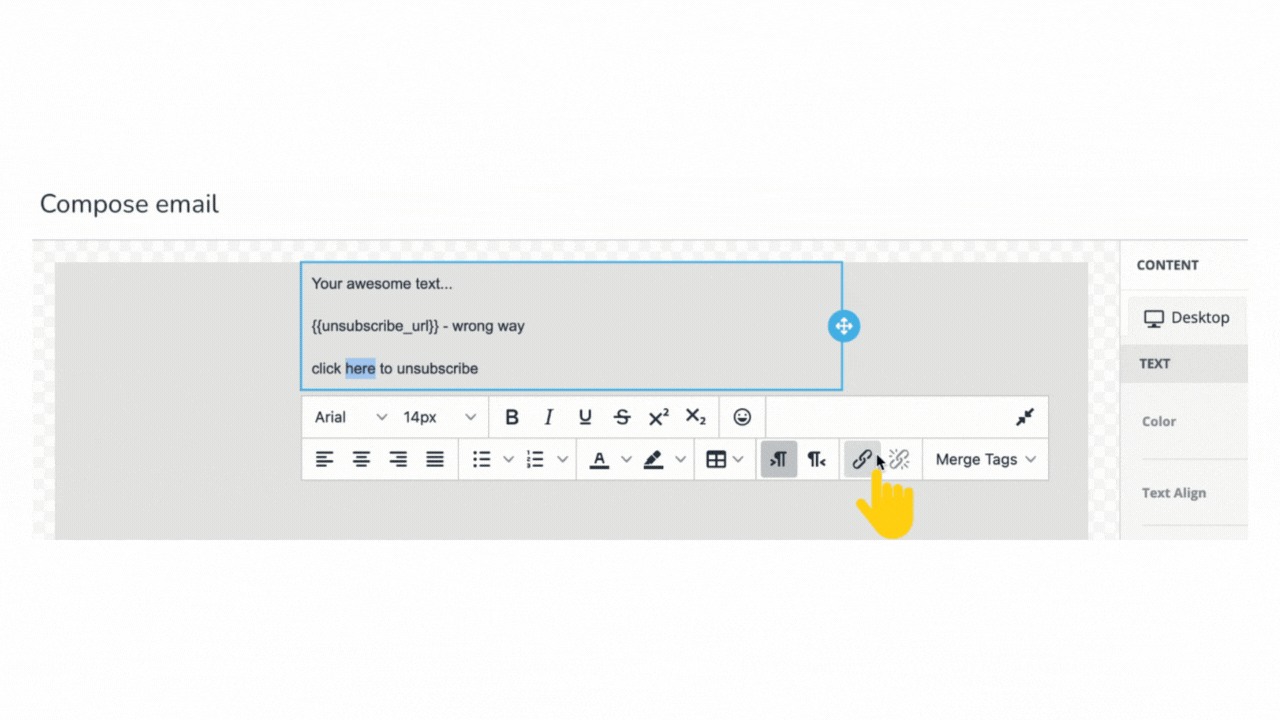Apply strikethrough to text
Screen dimensions: 1280x720
tap(622, 417)
